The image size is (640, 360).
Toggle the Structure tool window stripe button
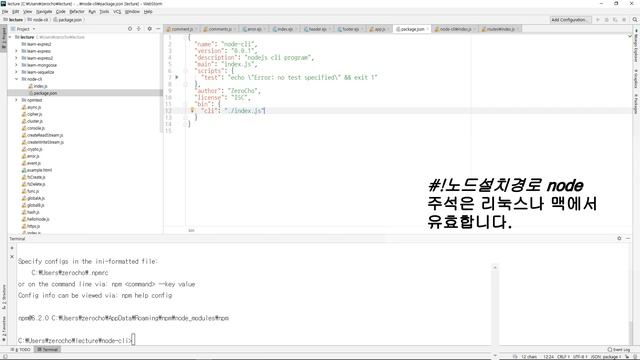coord(4,297)
